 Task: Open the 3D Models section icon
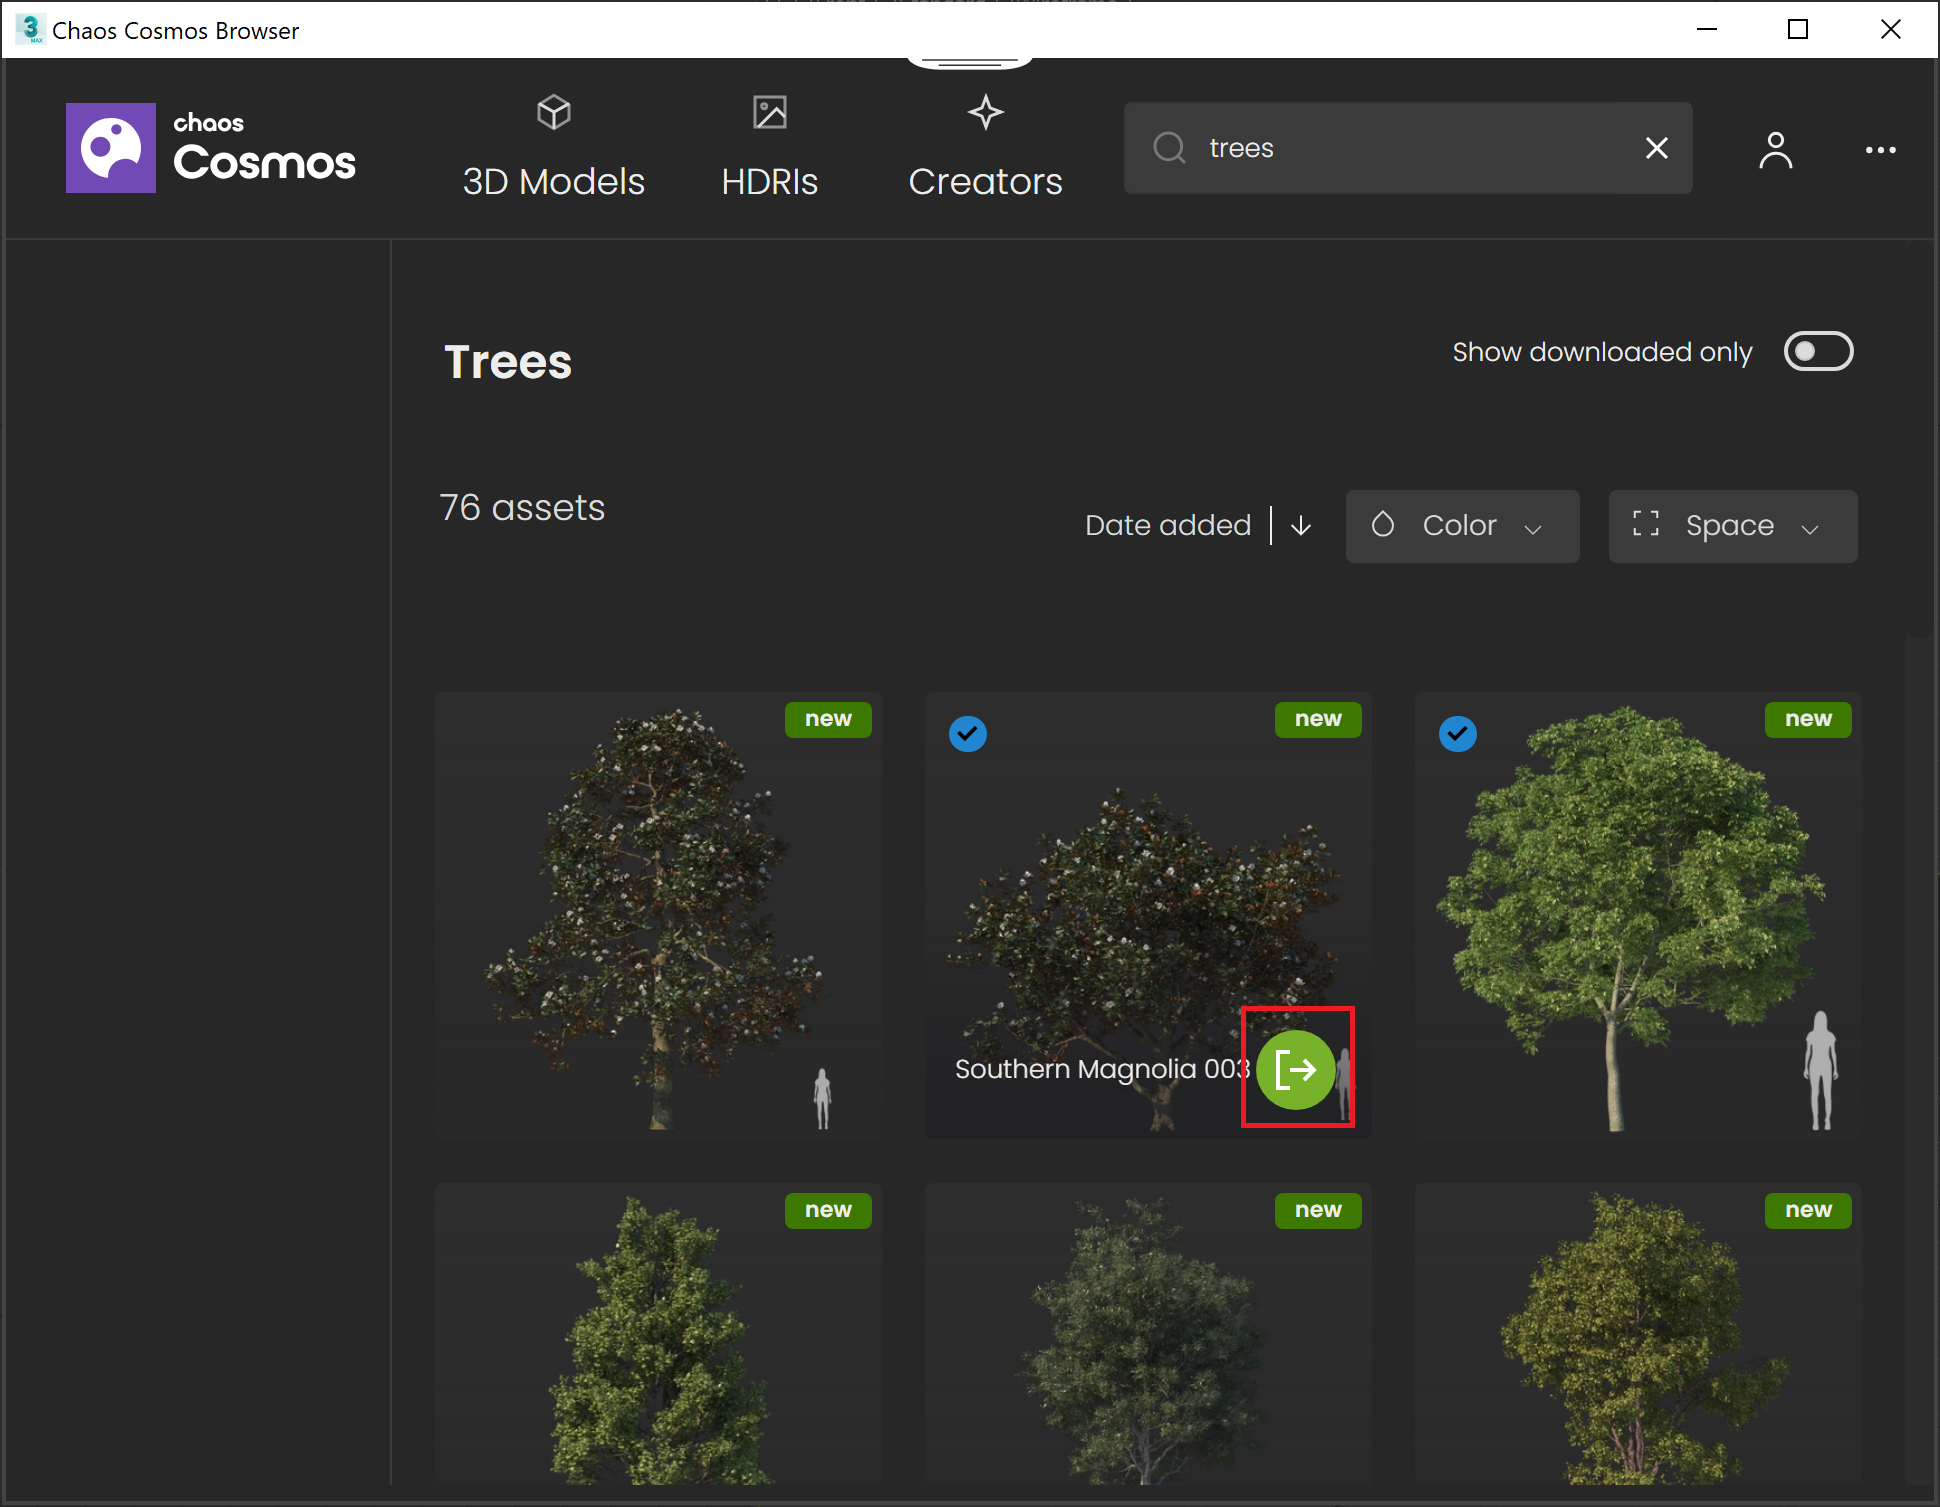[x=553, y=112]
